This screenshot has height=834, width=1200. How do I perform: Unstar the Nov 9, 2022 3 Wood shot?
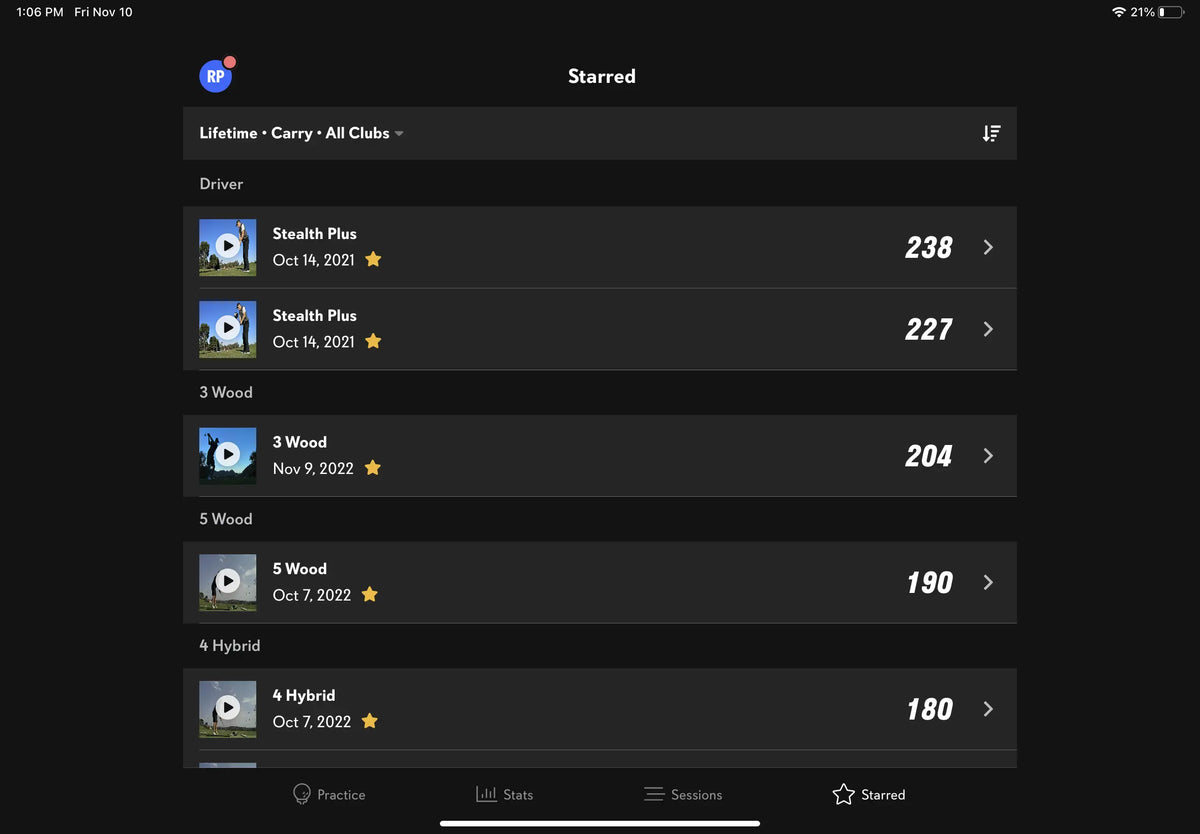click(372, 467)
